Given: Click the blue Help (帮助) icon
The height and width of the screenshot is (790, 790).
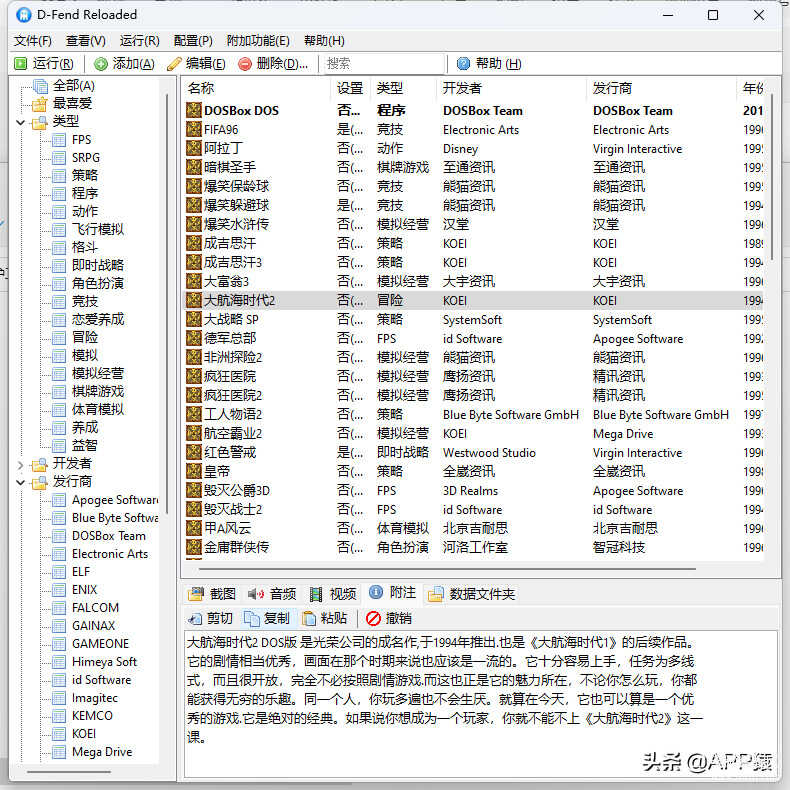Looking at the screenshot, I should coord(463,63).
